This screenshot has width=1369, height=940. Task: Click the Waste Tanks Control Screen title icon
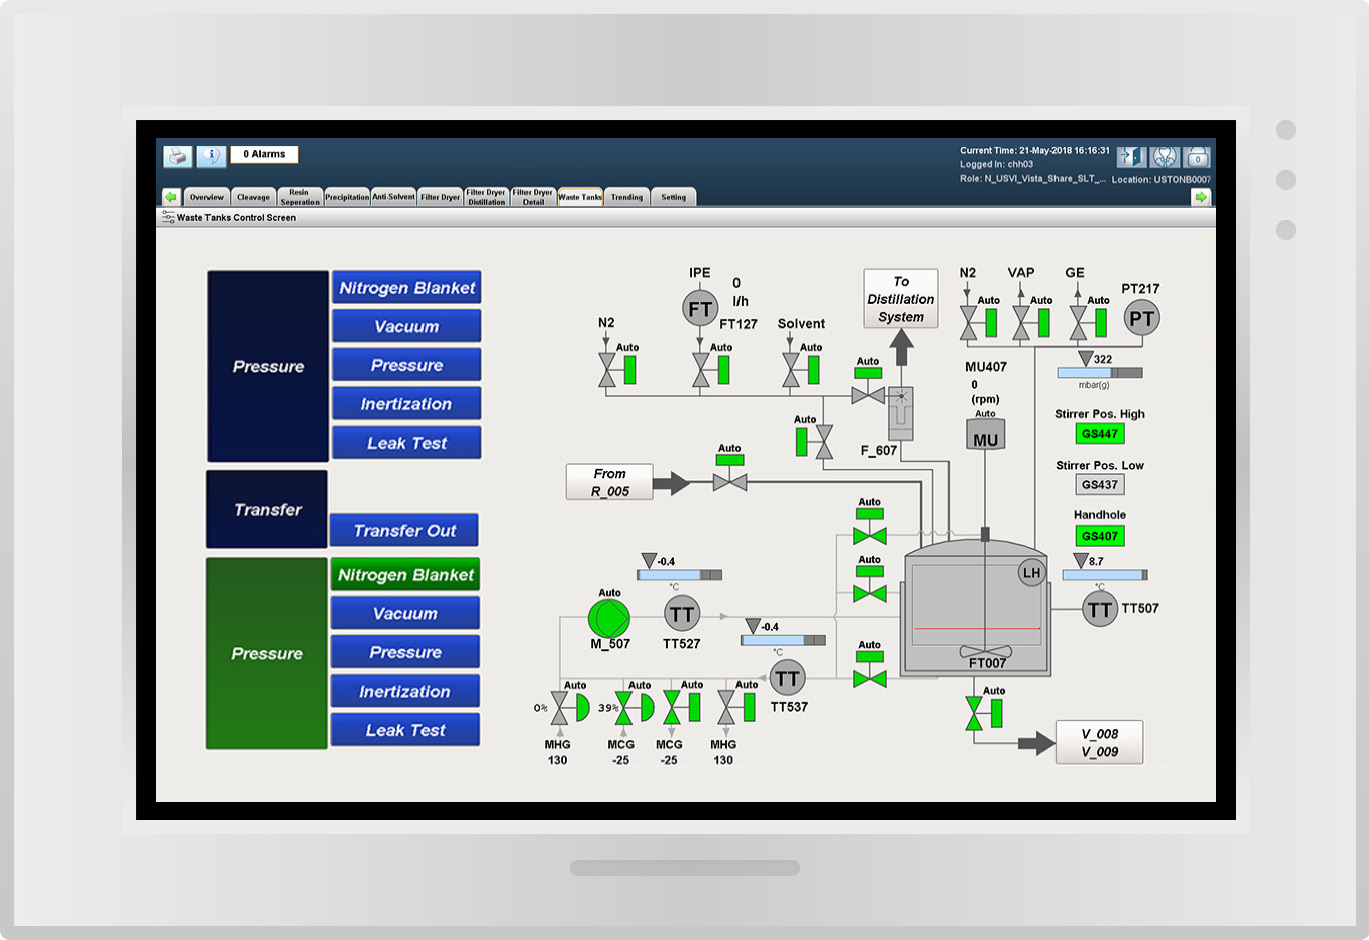(168, 217)
